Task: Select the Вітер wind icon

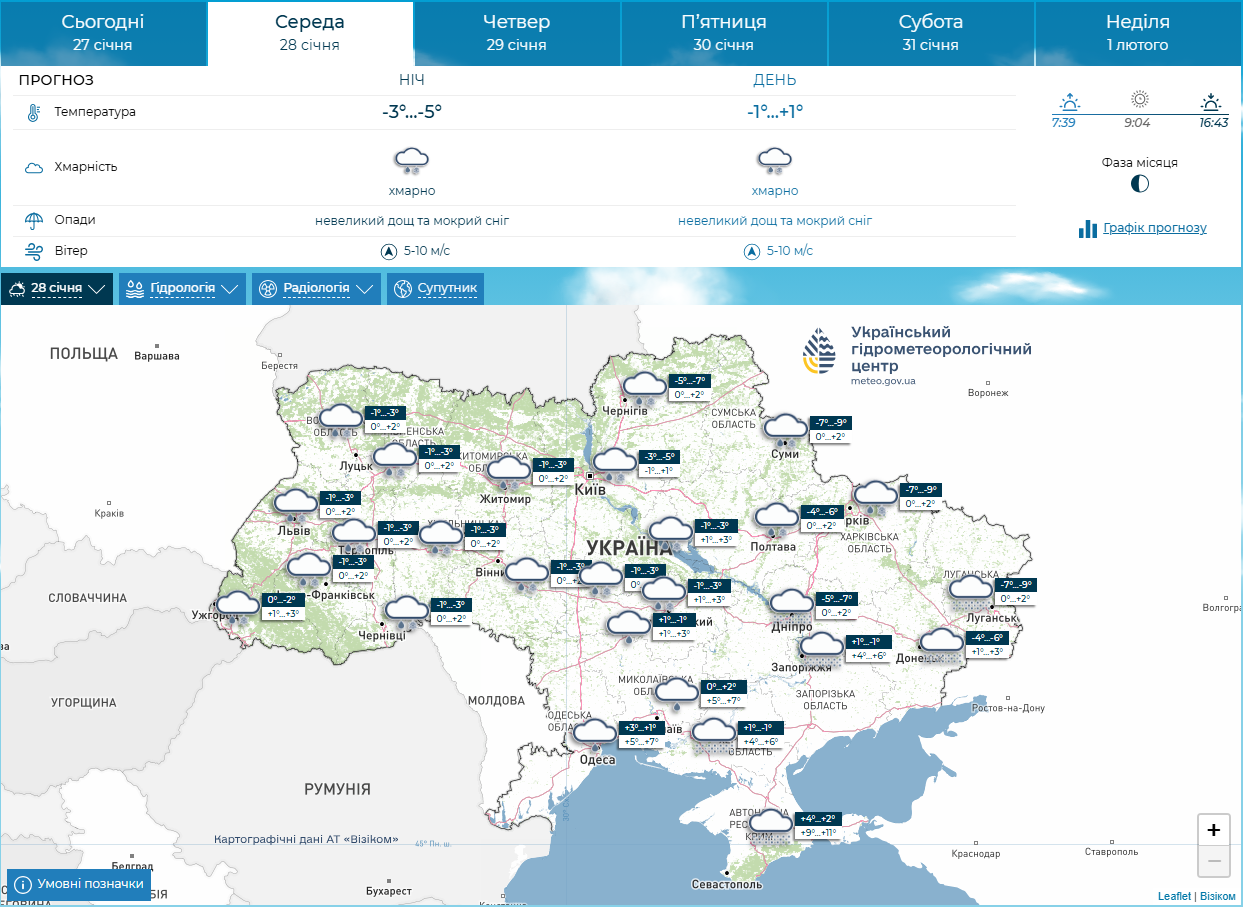Action: (x=33, y=251)
